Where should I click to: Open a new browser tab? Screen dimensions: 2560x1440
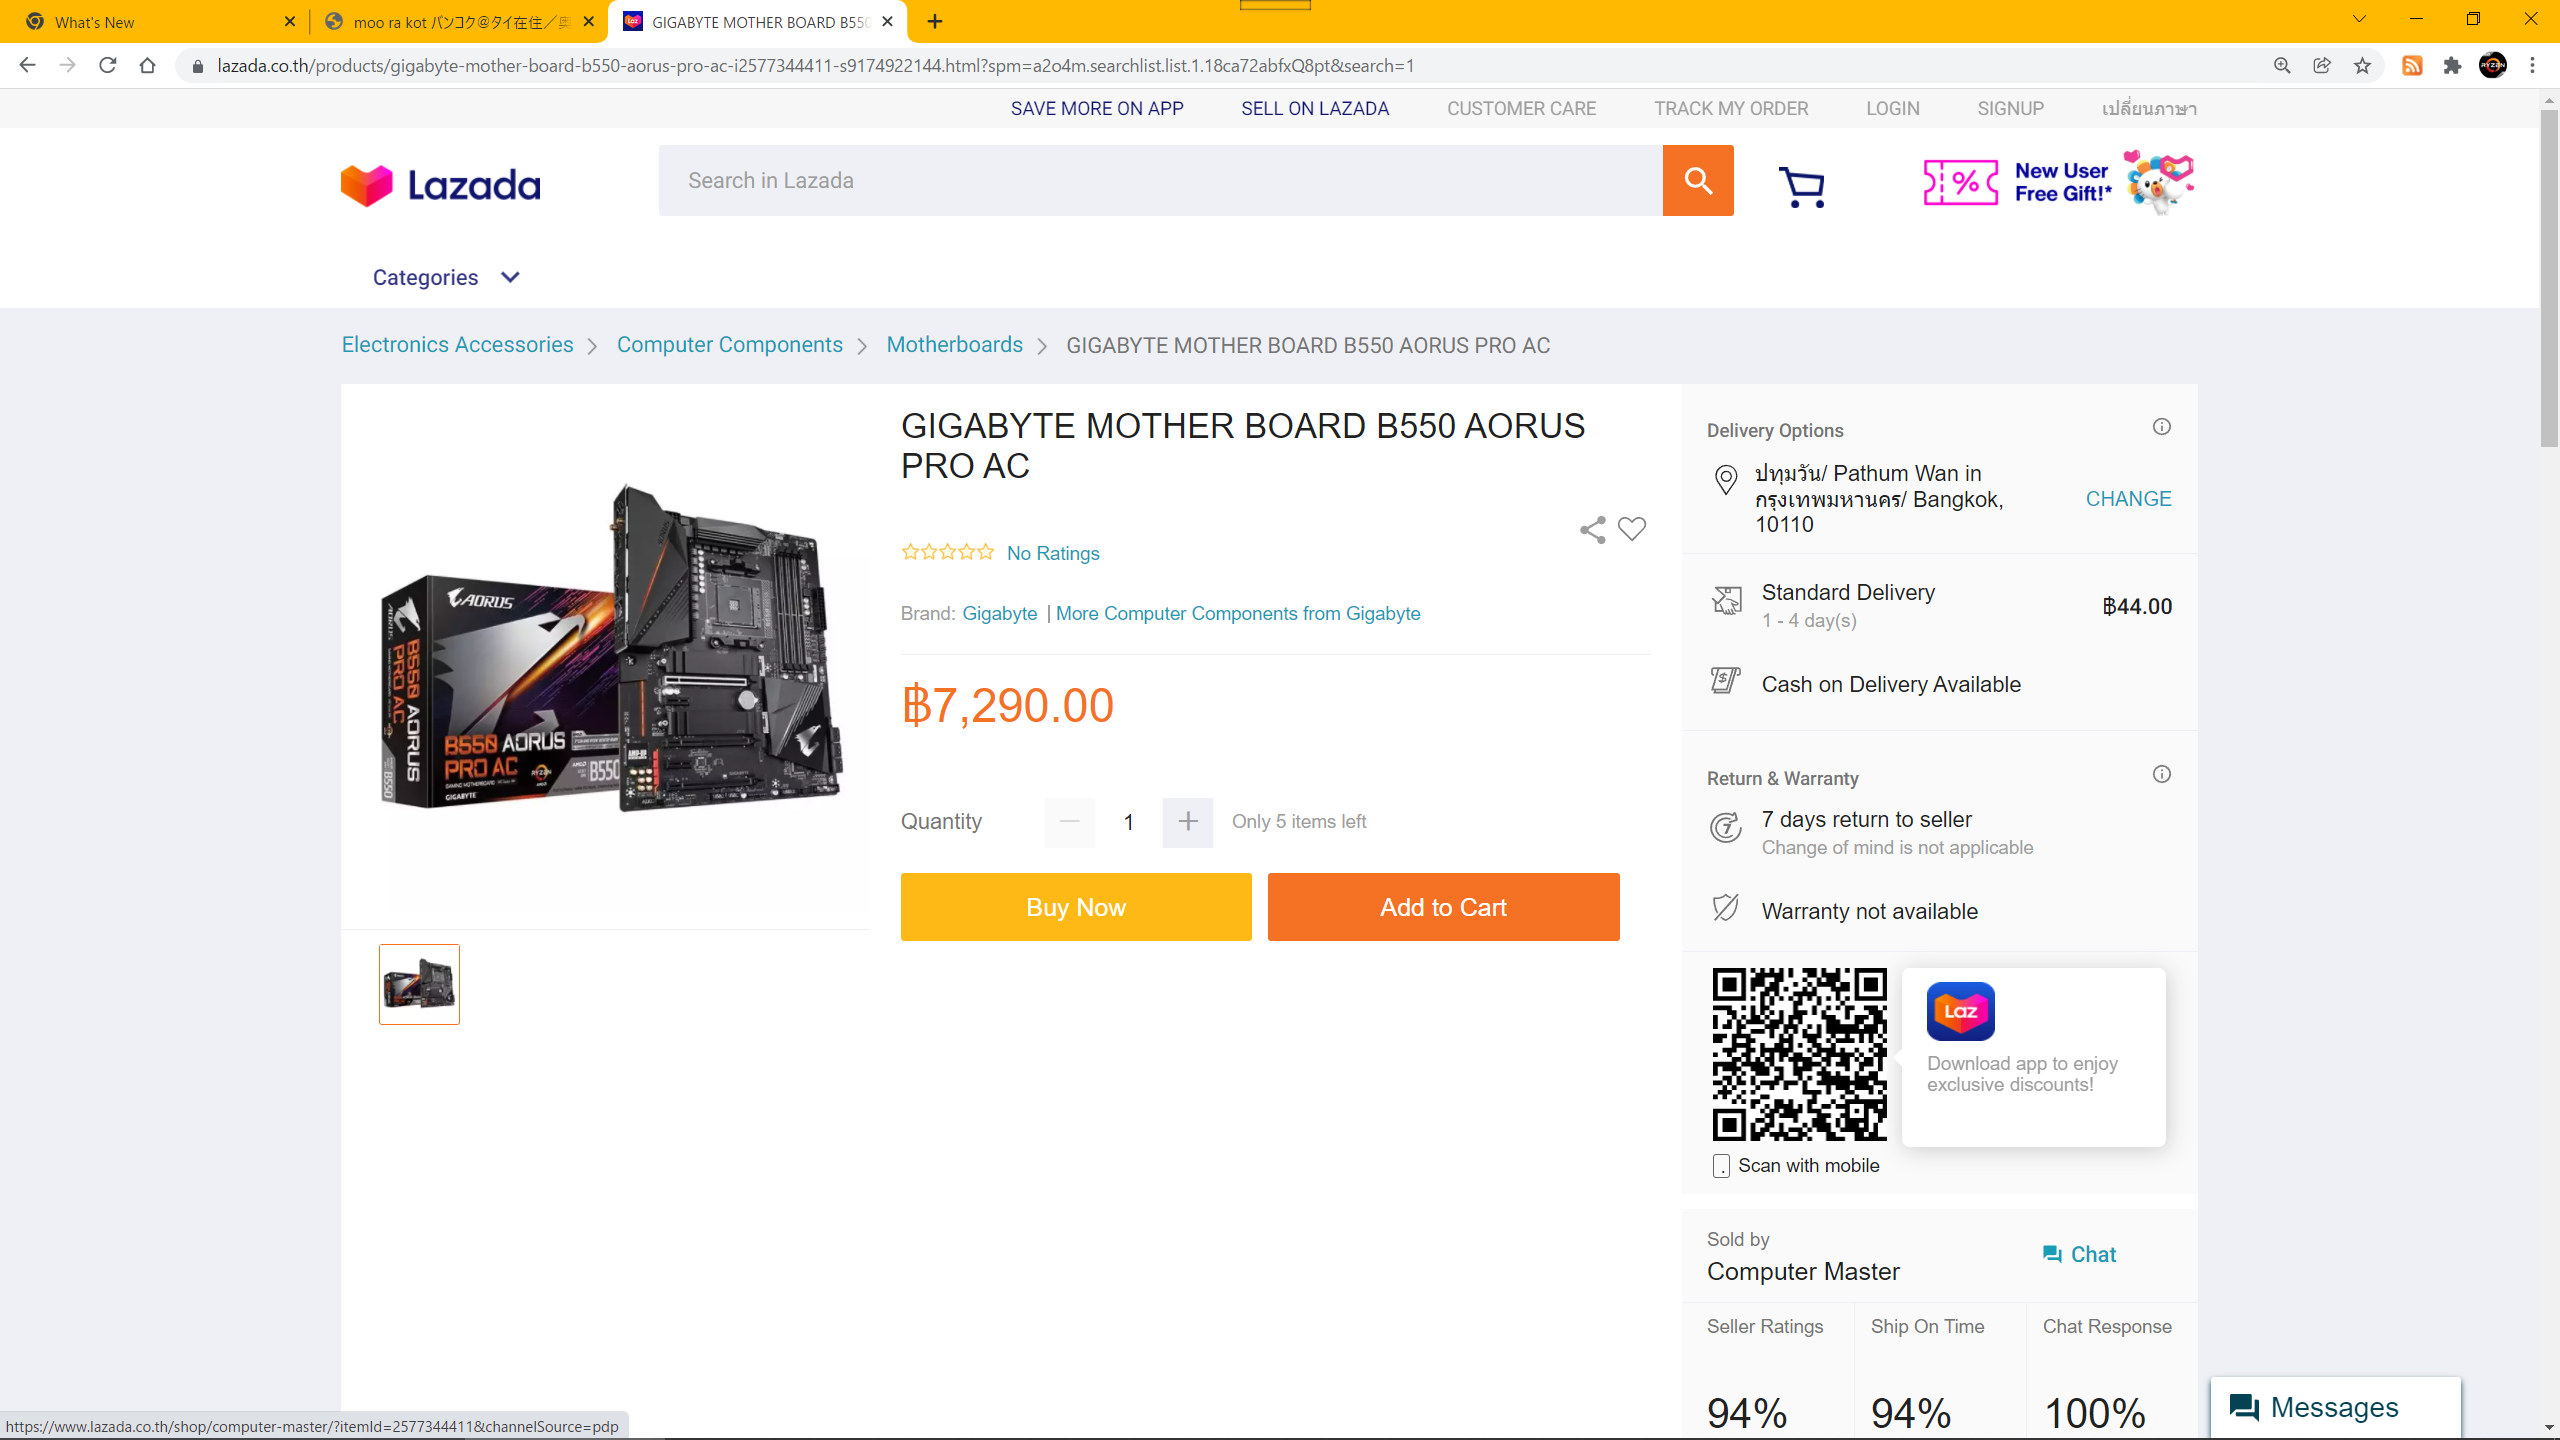click(935, 22)
